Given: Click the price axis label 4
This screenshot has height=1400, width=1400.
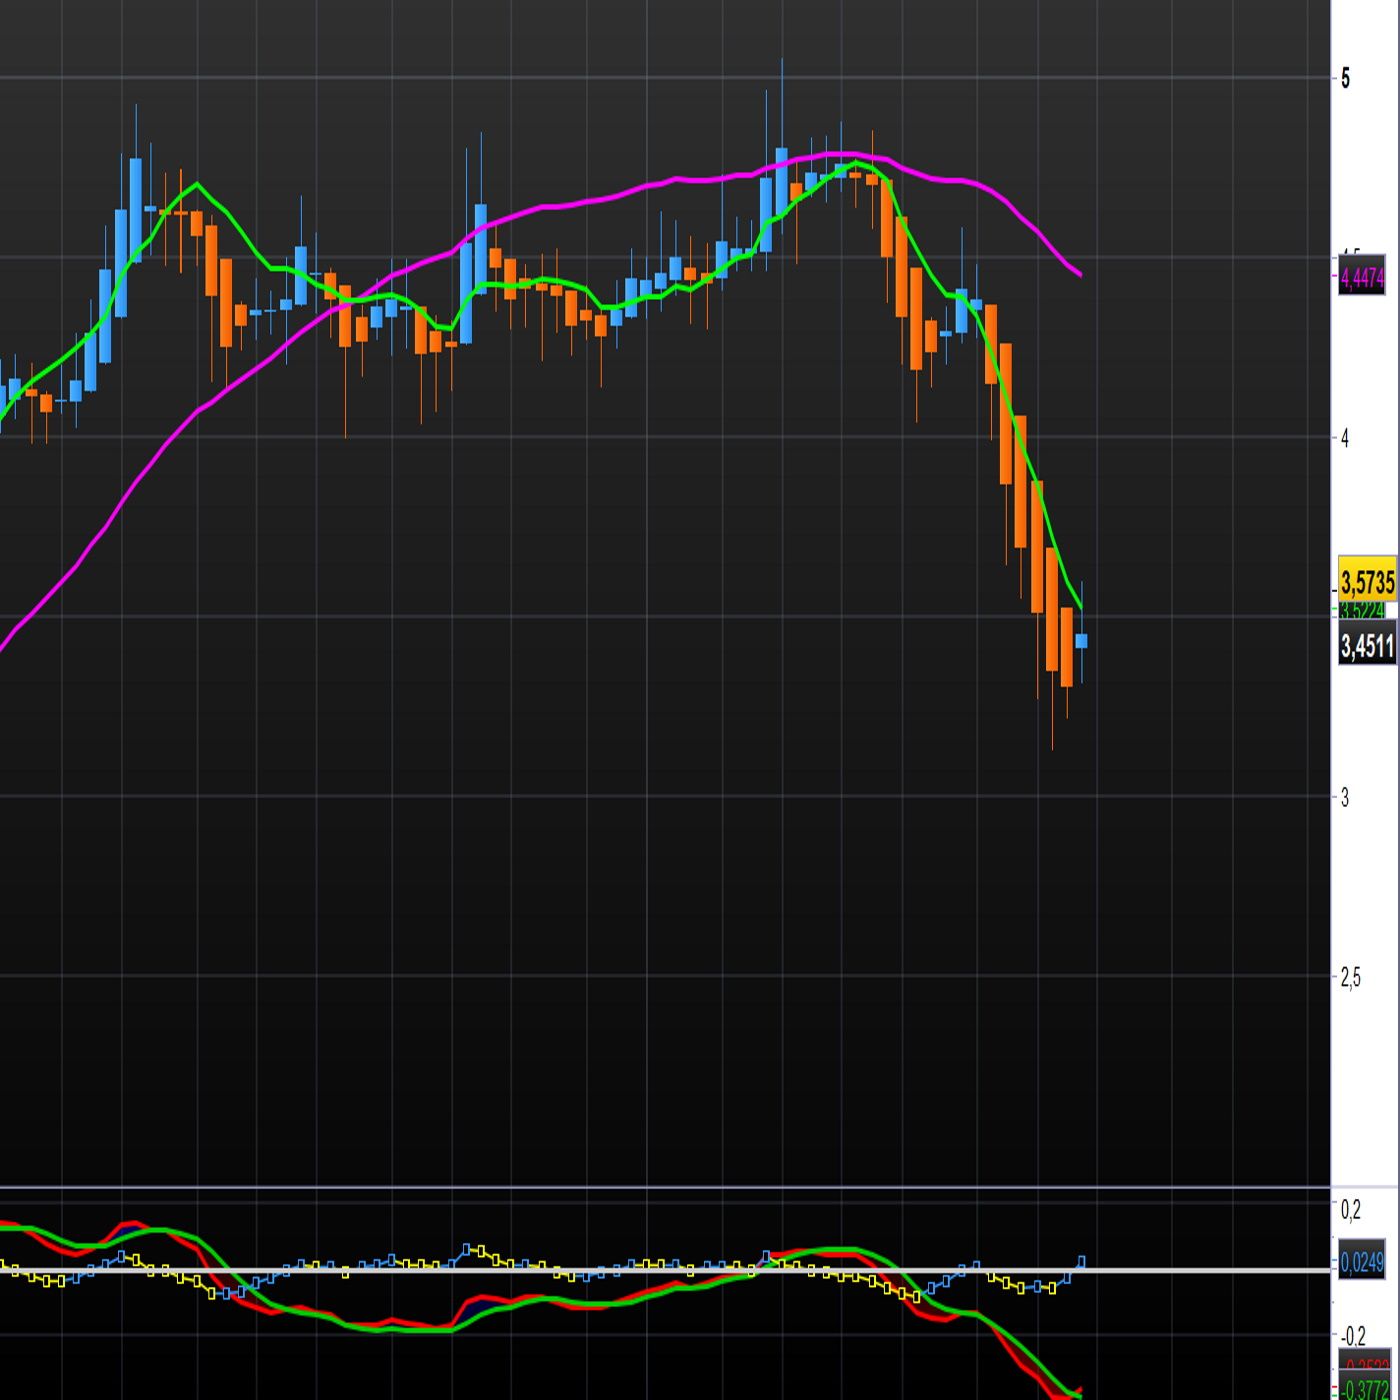Looking at the screenshot, I should tap(1345, 437).
